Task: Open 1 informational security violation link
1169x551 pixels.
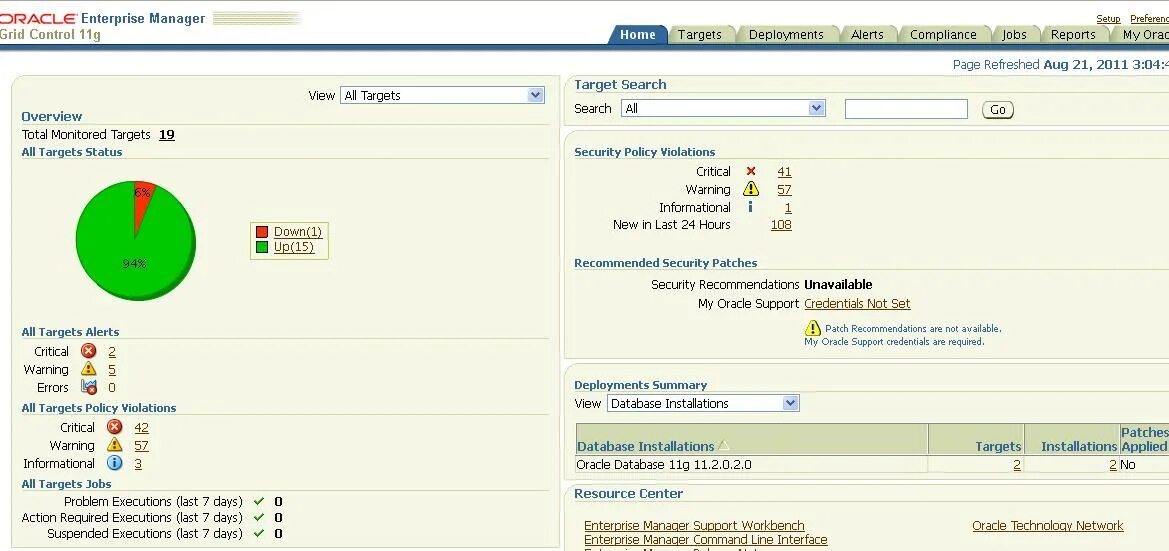Action: coord(788,207)
